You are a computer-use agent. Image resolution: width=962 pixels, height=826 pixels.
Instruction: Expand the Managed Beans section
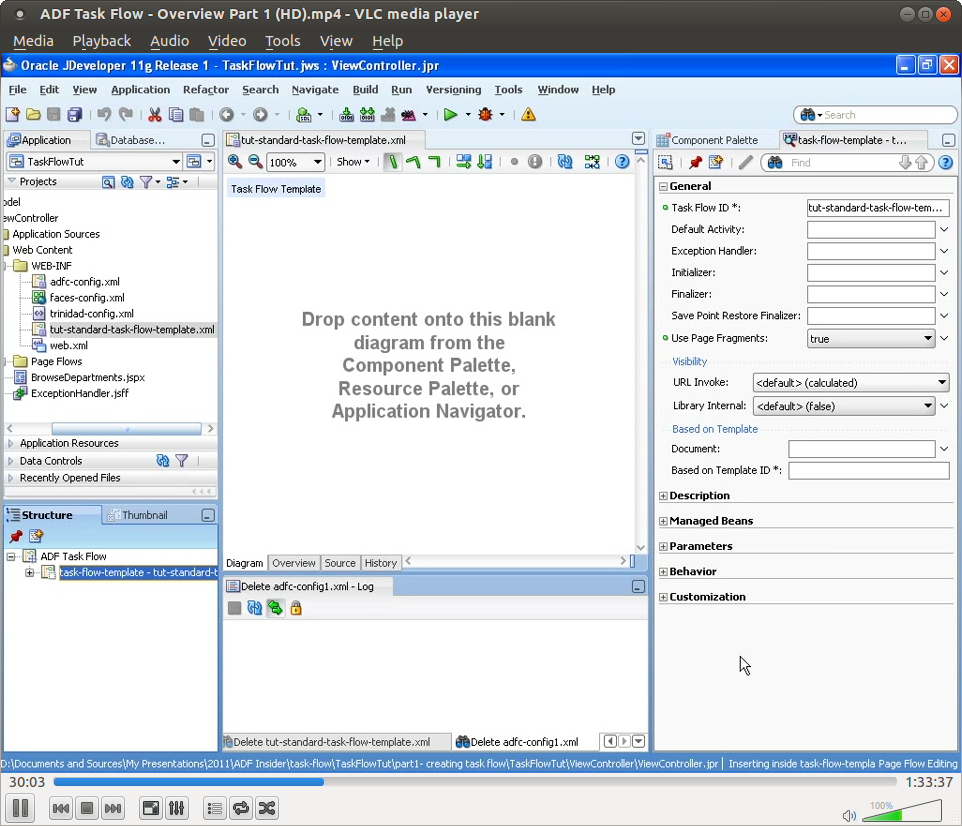661,520
